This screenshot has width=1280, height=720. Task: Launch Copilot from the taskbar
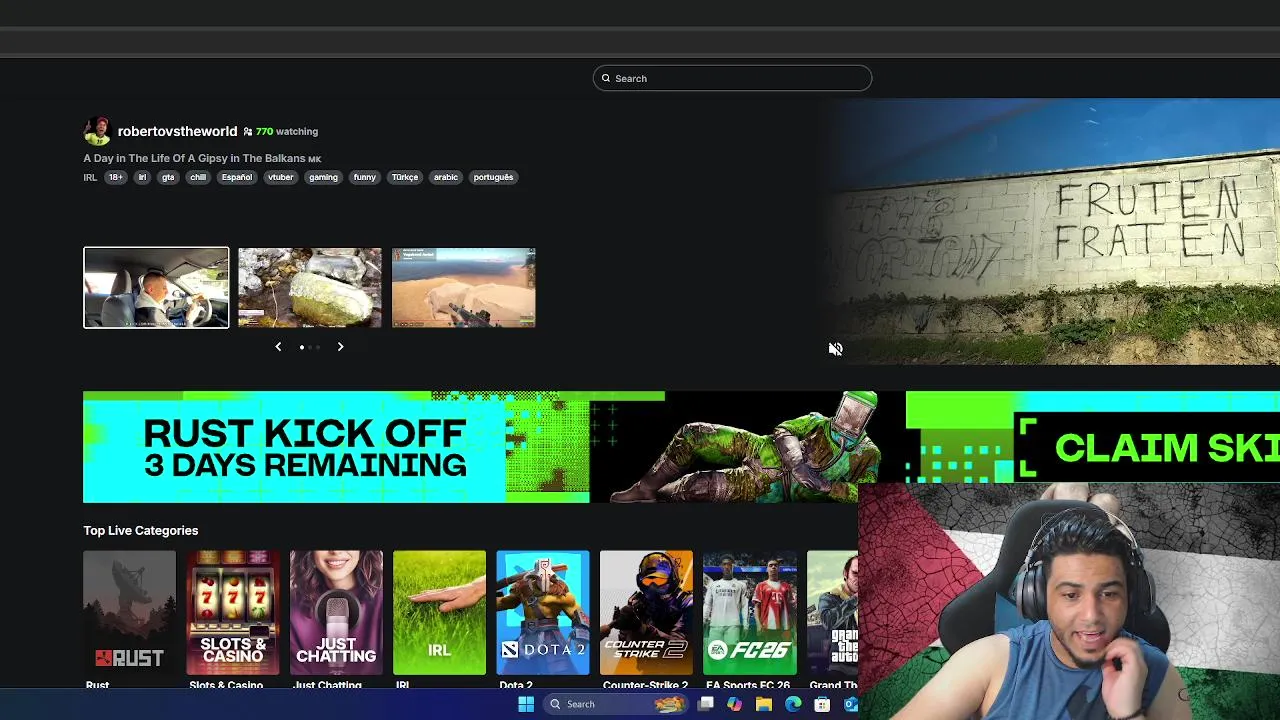(x=735, y=704)
